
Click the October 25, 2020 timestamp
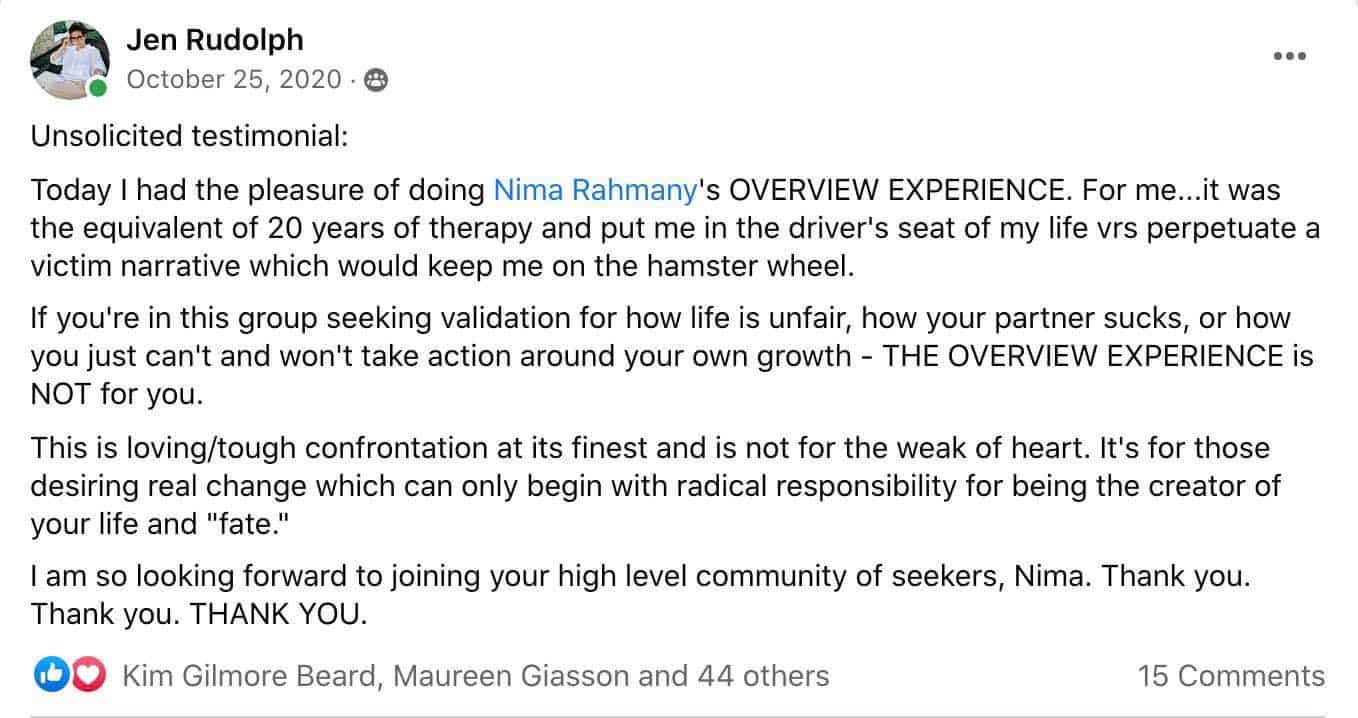(234, 79)
